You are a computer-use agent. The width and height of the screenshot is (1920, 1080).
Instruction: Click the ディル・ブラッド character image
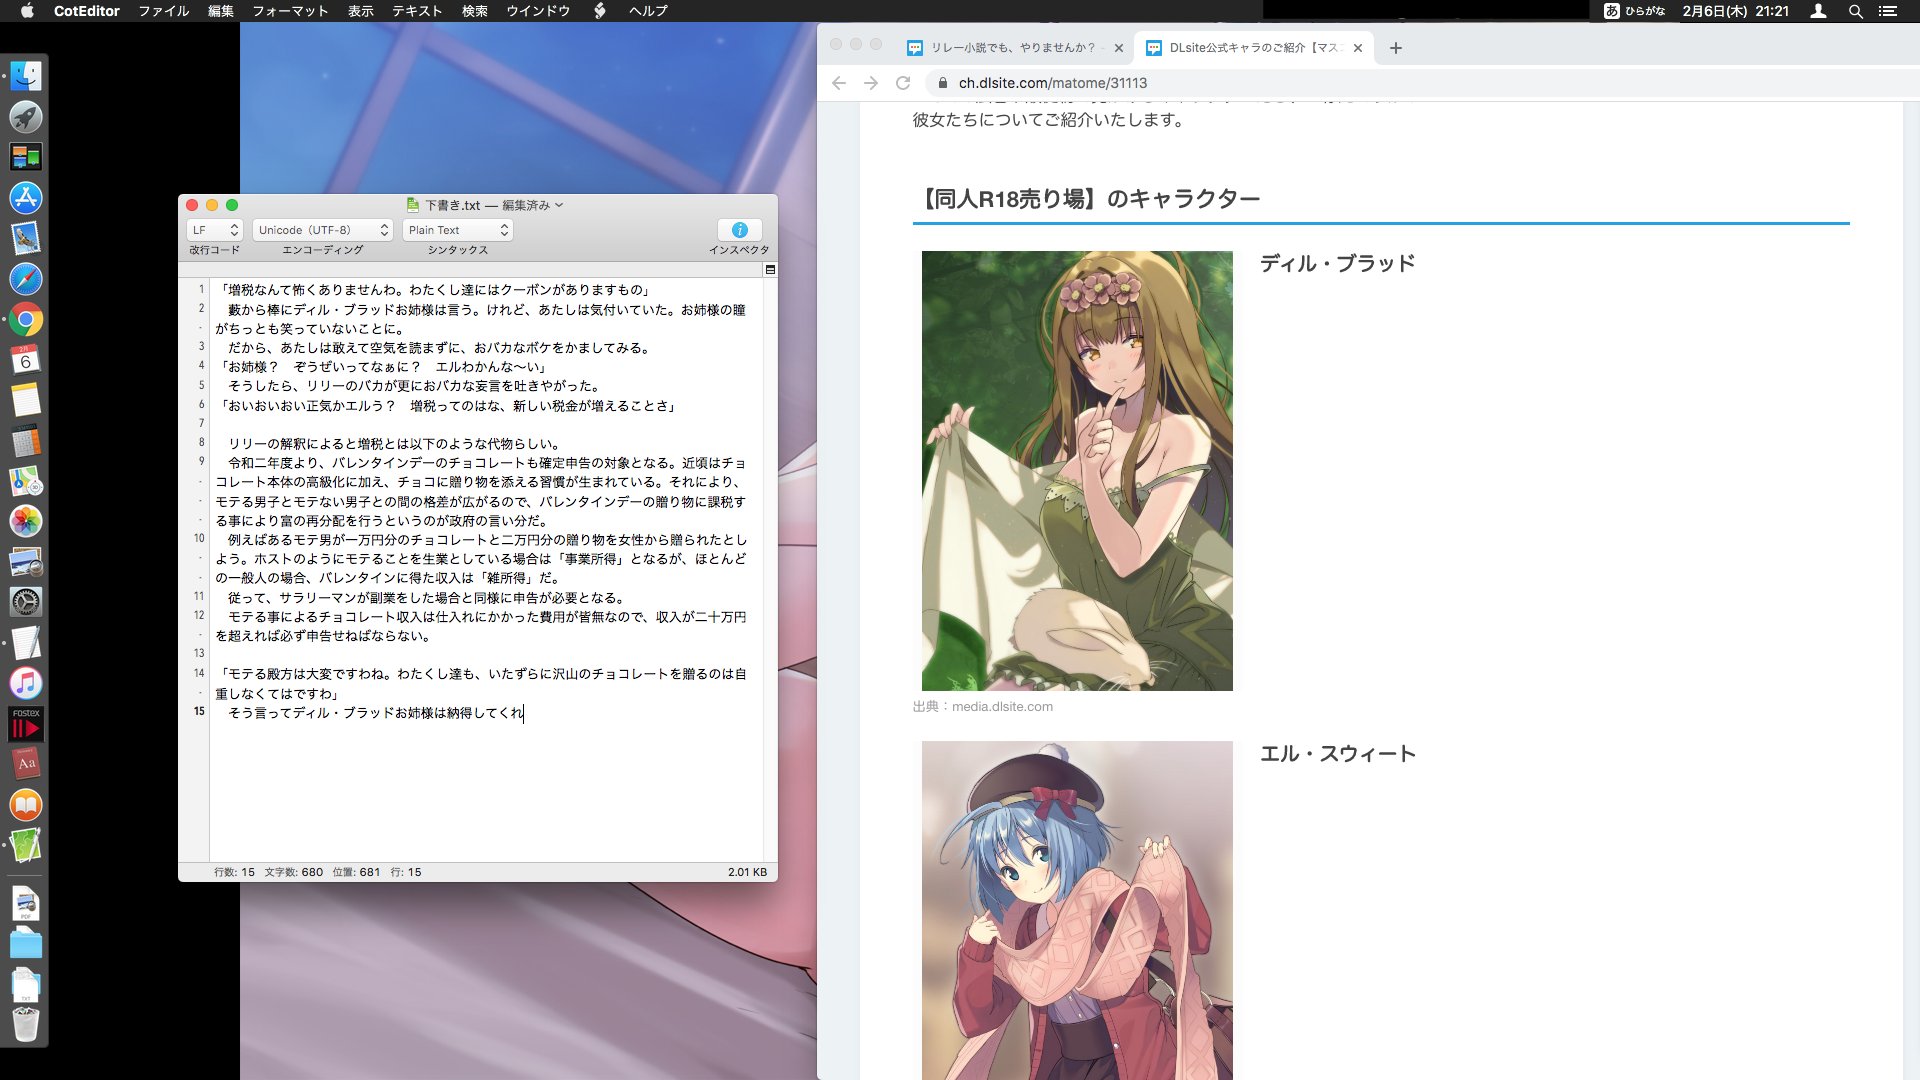click(1077, 471)
